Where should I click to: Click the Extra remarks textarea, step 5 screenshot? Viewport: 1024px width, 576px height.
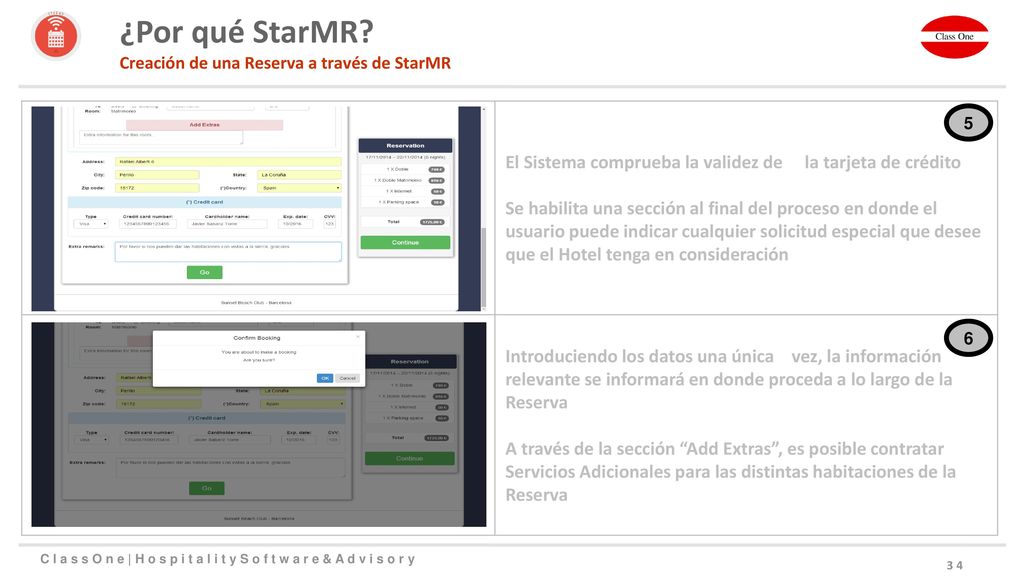(228, 251)
